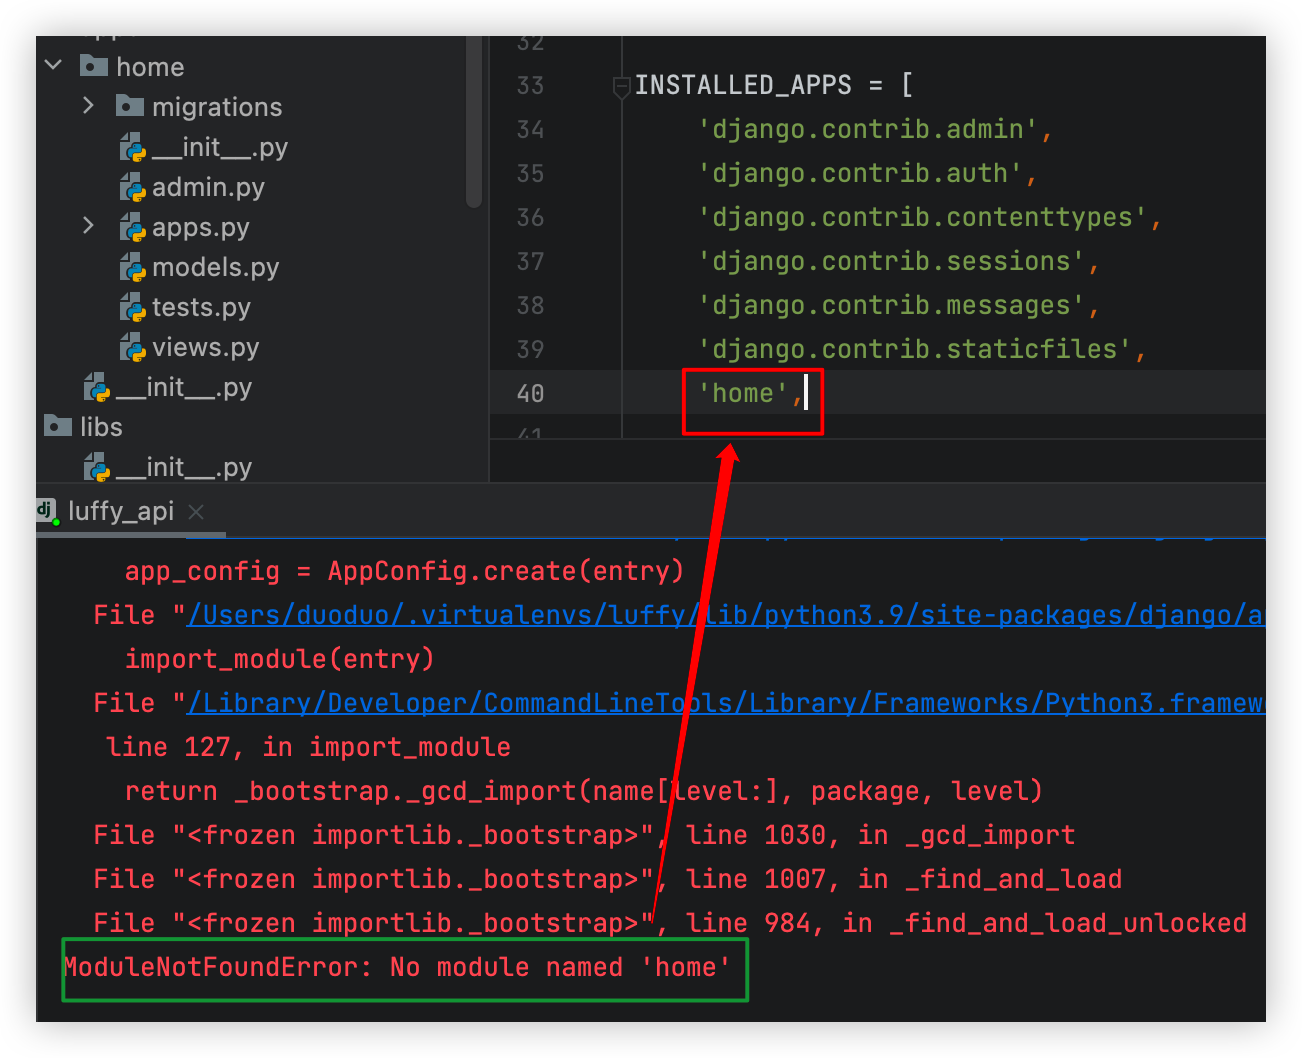This screenshot has width=1302, height=1058.
Task: Click the project tree vertical scrollbar
Action: pyautogui.click(x=474, y=121)
